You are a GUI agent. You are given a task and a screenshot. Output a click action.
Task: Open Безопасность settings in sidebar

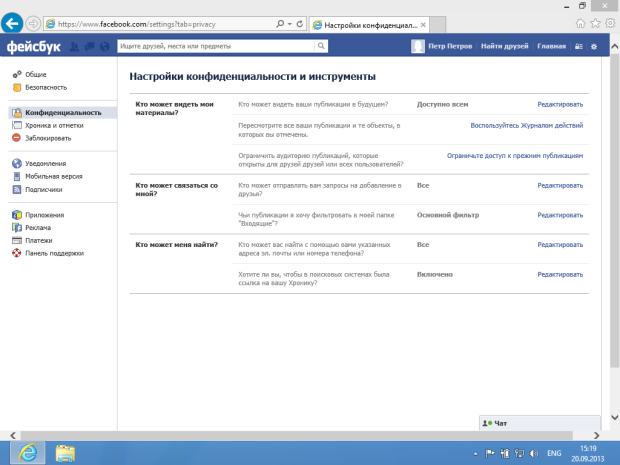coord(46,87)
